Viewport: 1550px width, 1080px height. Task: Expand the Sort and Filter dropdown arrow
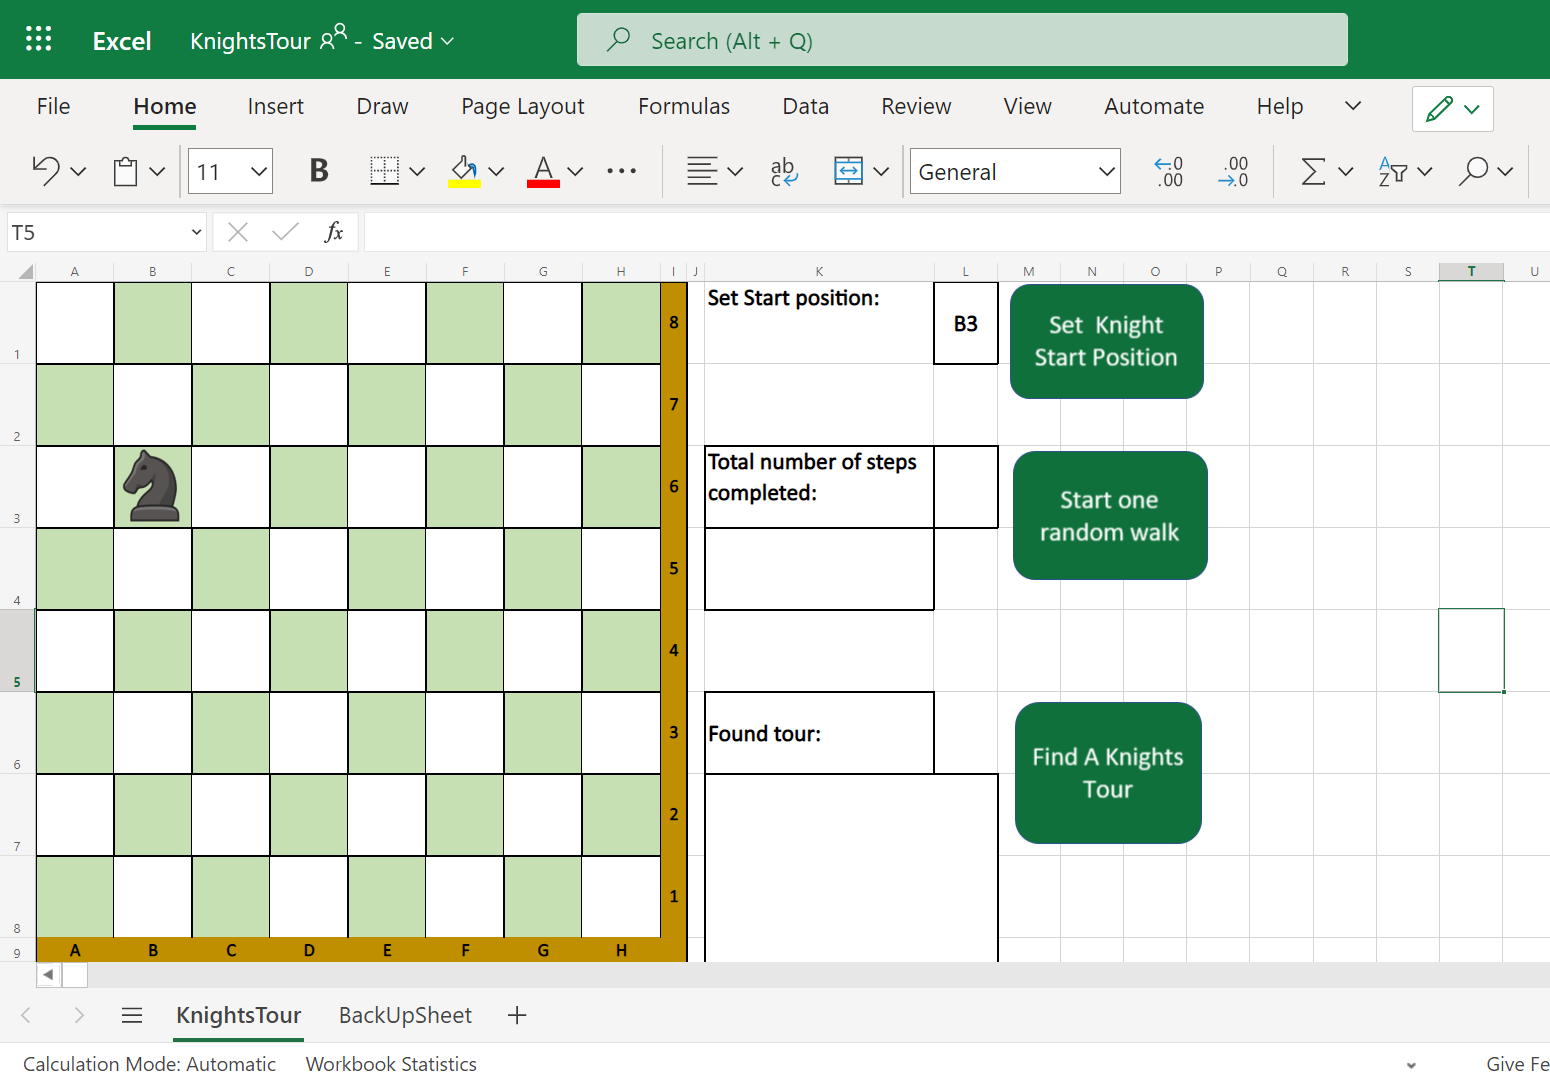coord(1425,171)
